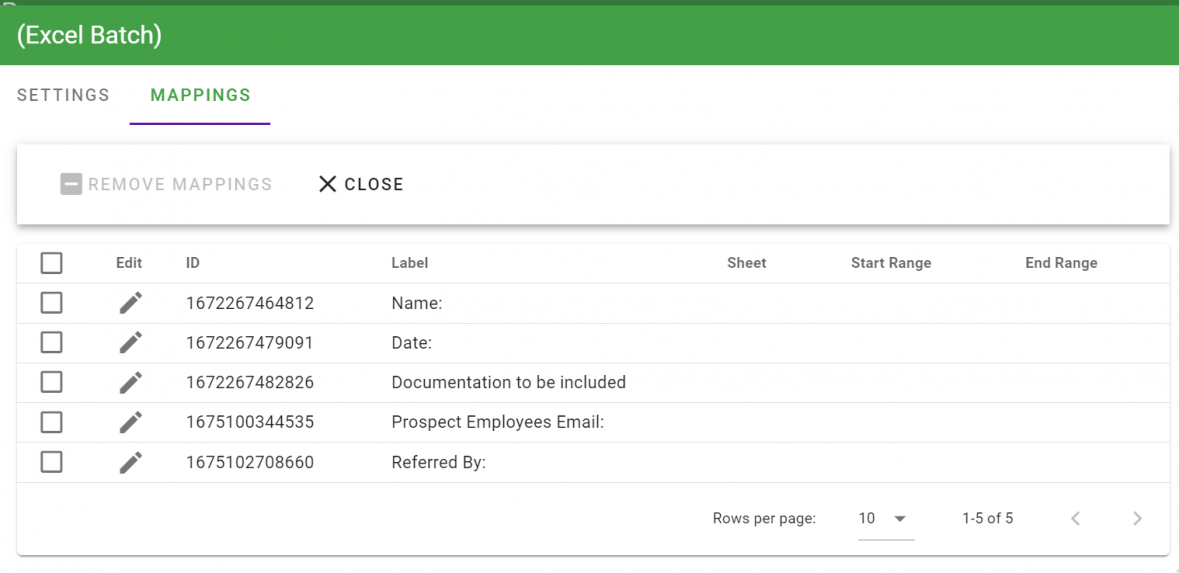Mark the Referred By: row checkbox
This screenshot has height=573, width=1179.
[x=52, y=462]
